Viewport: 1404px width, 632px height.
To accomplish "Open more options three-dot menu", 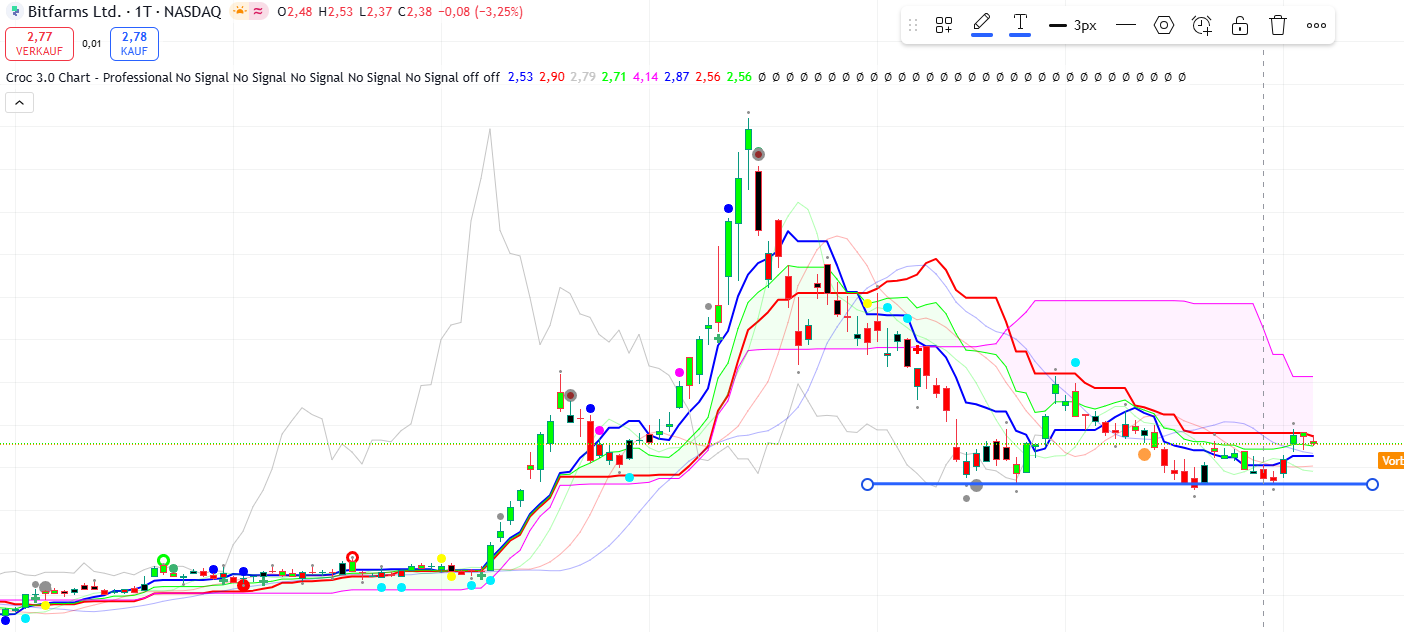I will (1316, 25).
